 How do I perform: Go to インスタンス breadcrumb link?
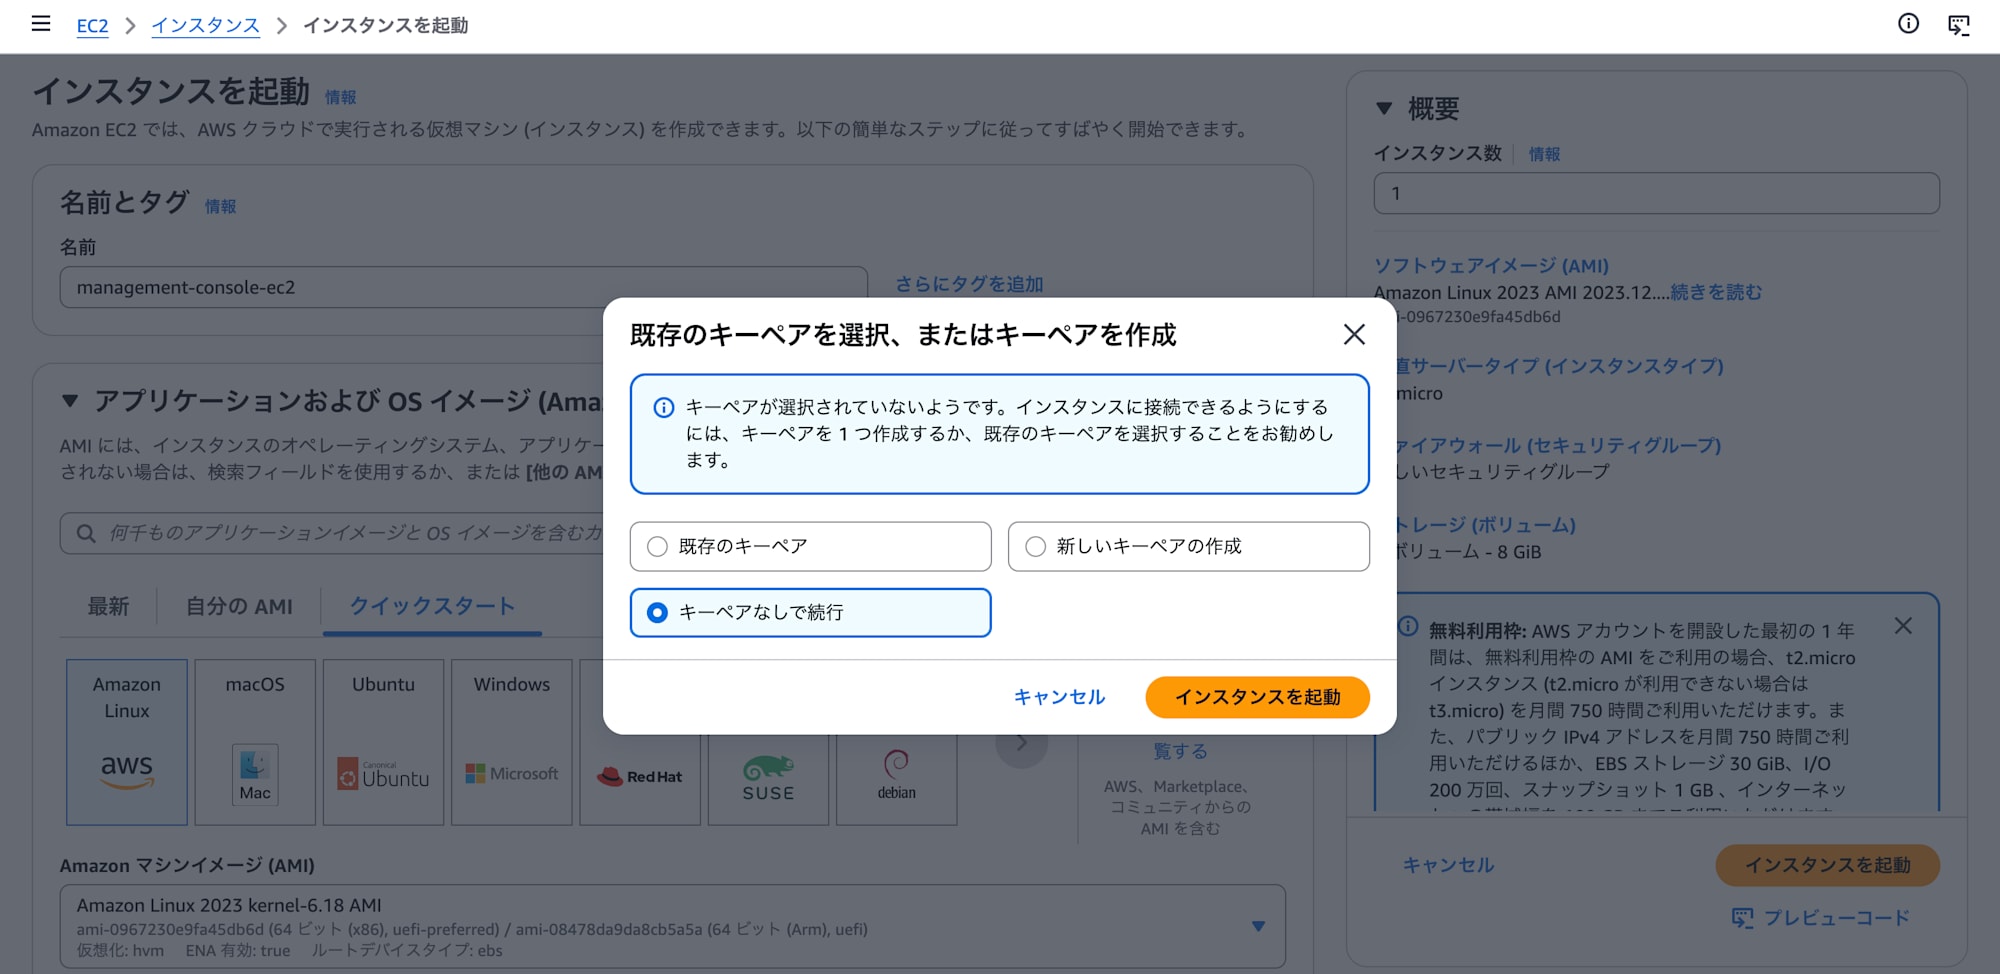click(x=206, y=26)
